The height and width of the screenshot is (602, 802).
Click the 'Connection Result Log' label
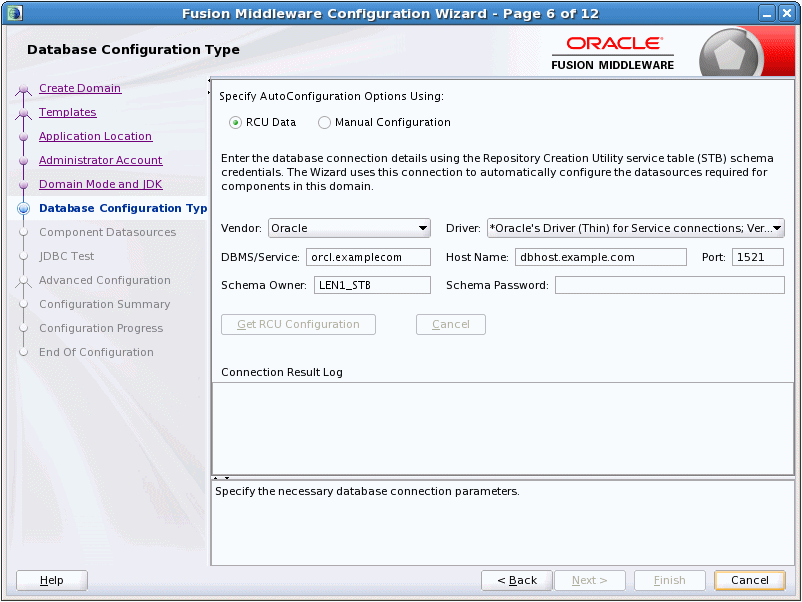tap(282, 372)
